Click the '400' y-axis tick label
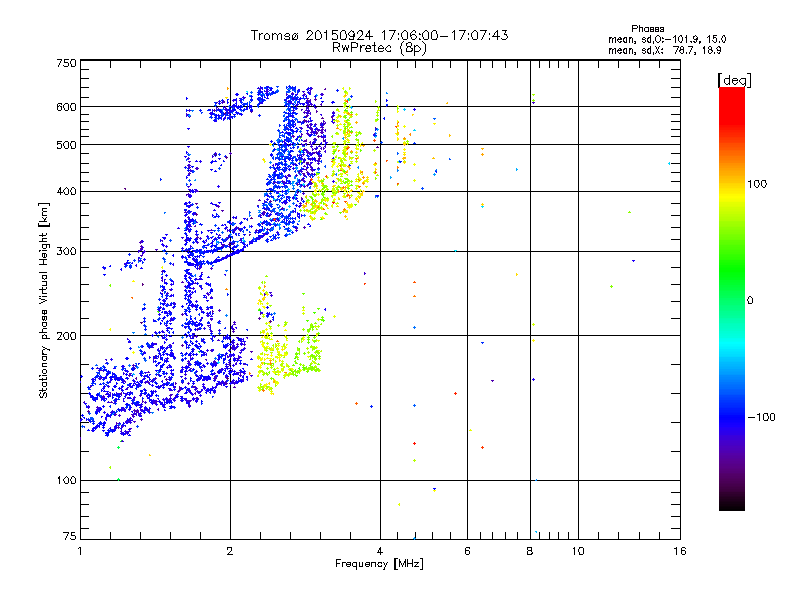This screenshot has width=800, height=600. 66,192
